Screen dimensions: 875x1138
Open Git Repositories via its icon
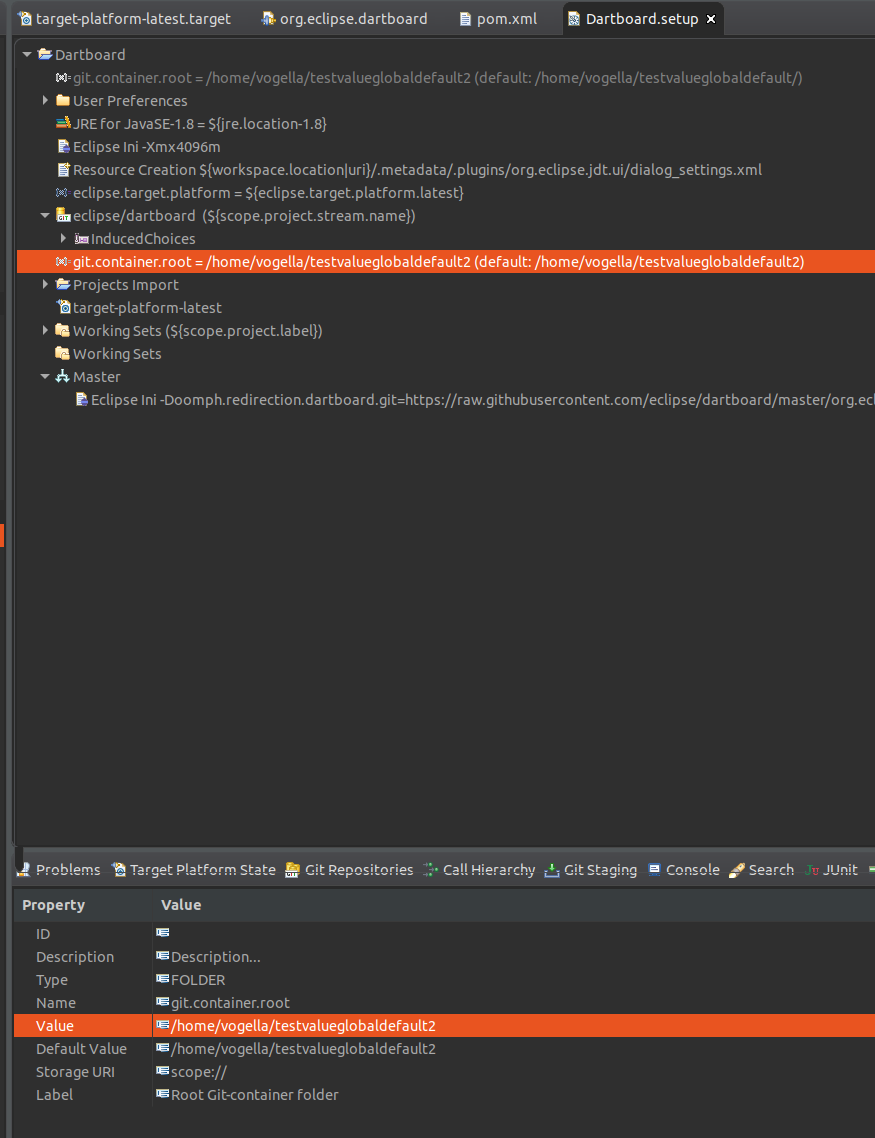pyautogui.click(x=292, y=869)
